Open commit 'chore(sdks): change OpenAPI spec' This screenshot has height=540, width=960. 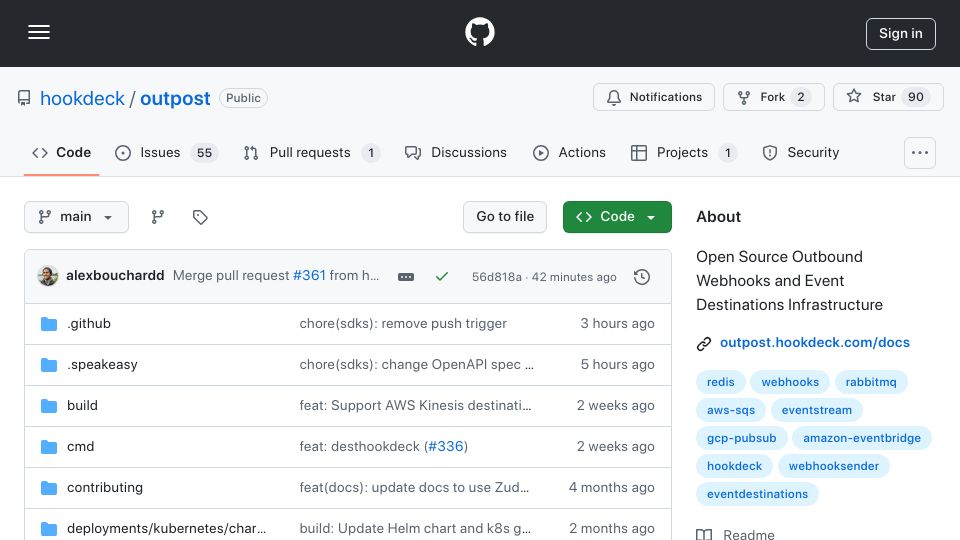point(416,364)
